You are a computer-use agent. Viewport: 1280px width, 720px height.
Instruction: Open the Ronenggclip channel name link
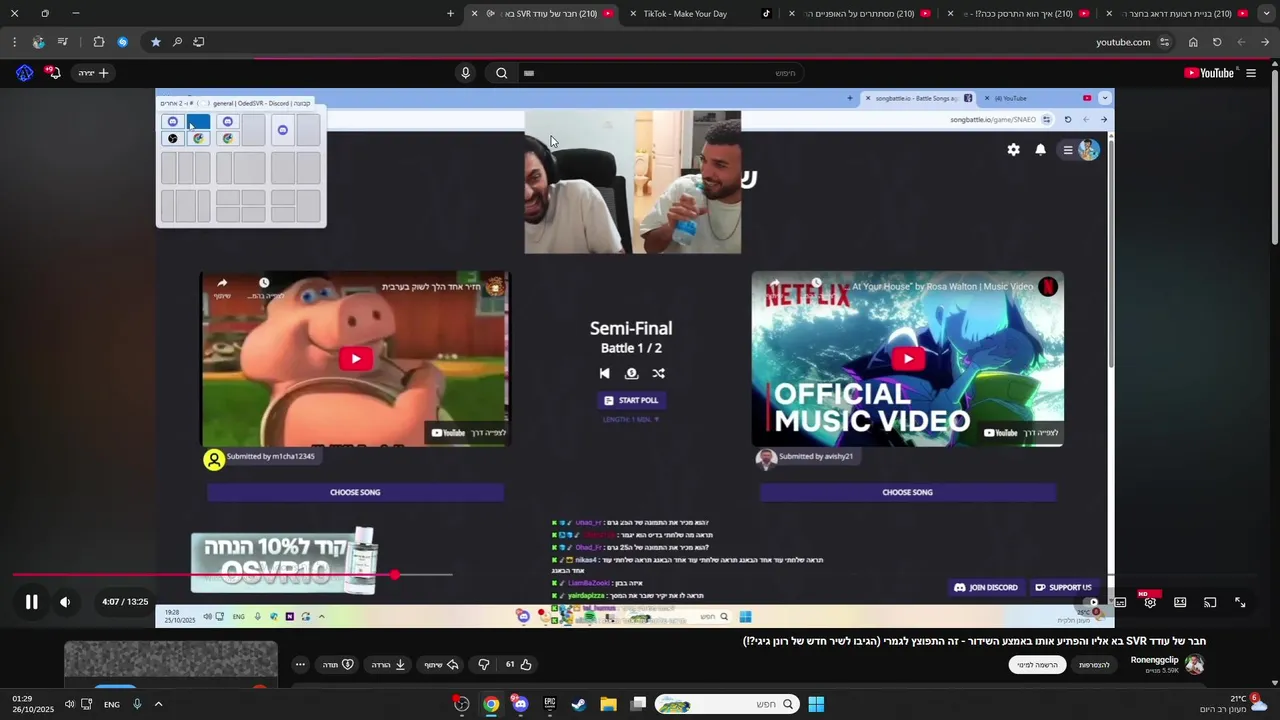coord(1154,660)
